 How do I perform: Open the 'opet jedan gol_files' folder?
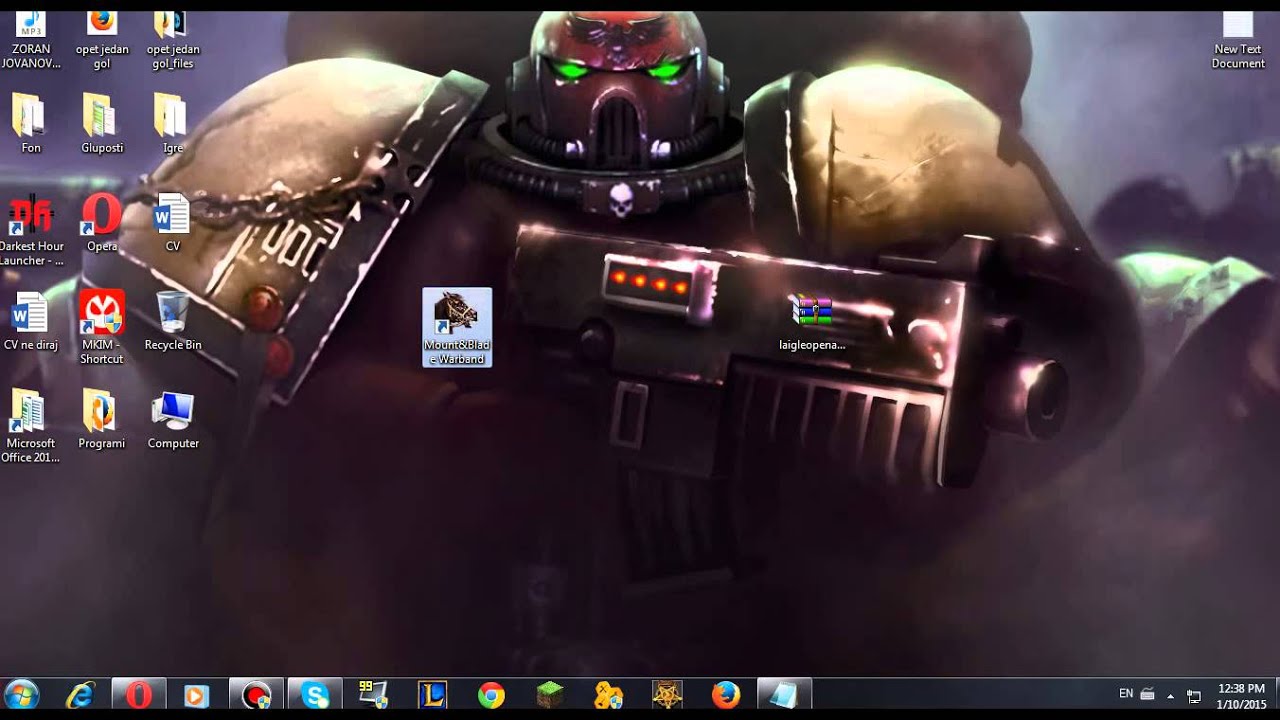click(x=173, y=40)
